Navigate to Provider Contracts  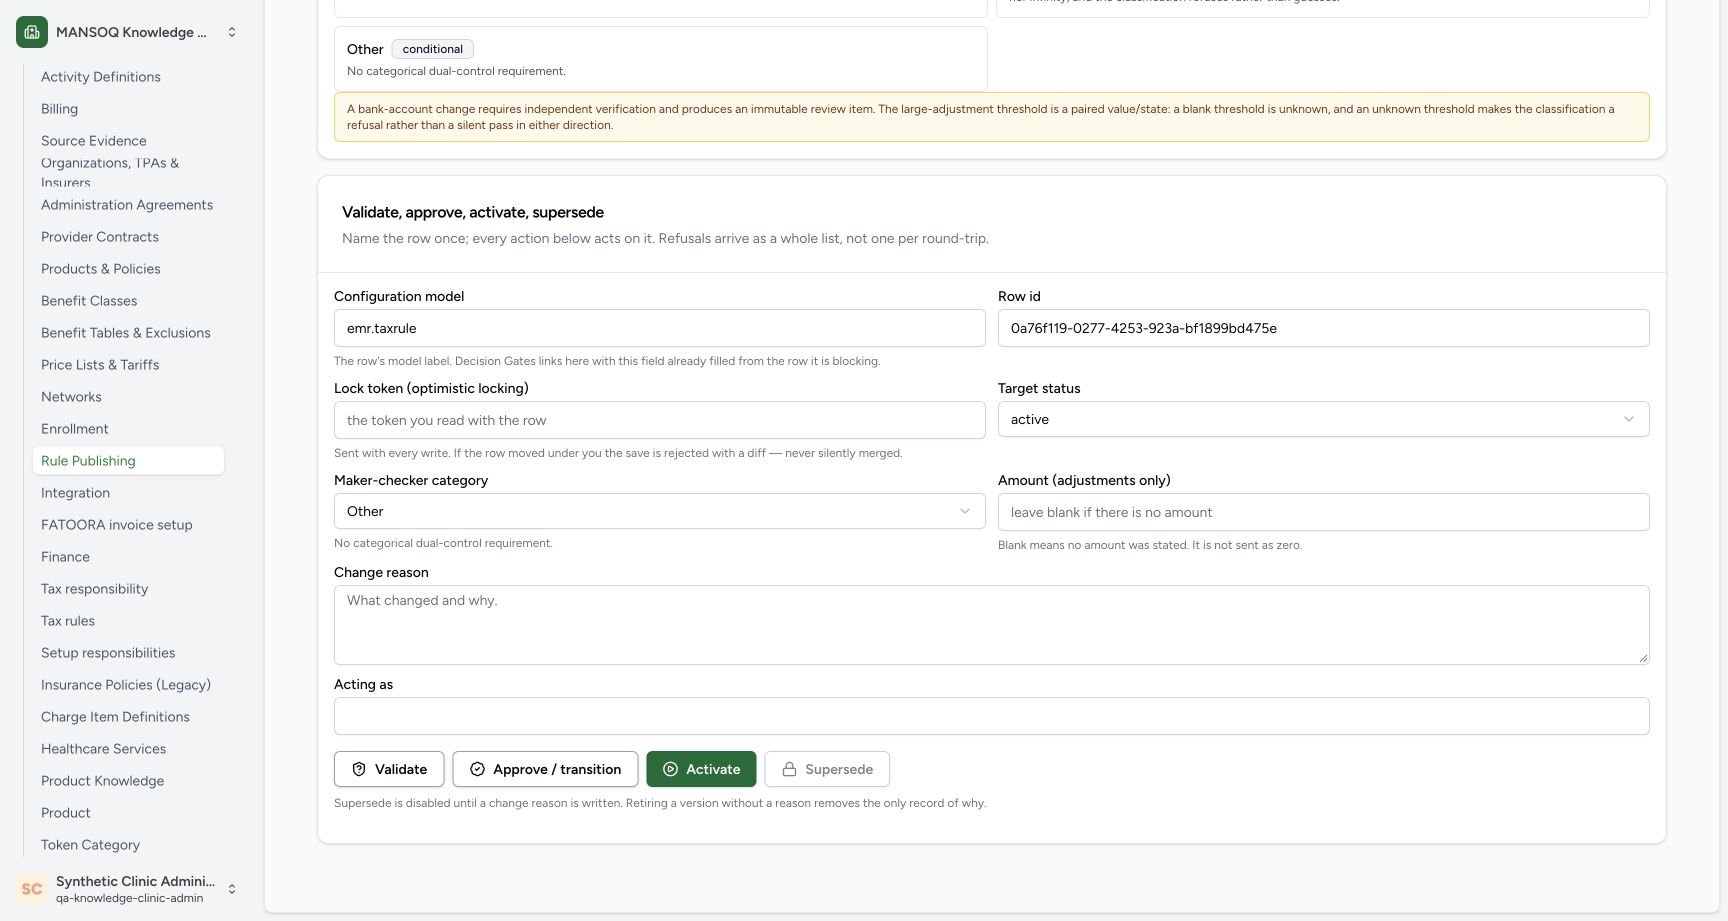100,237
